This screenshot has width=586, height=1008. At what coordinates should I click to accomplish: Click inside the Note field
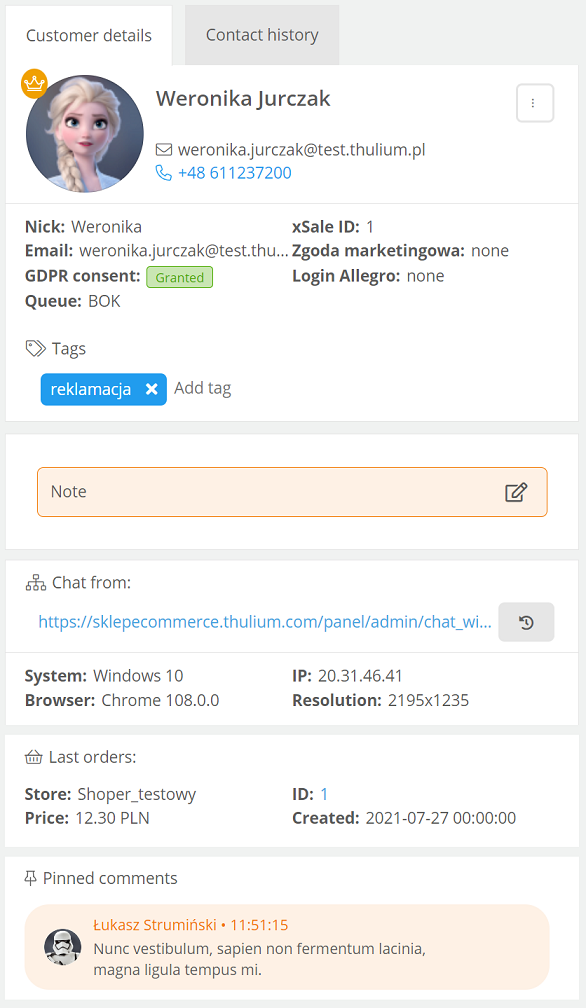[292, 492]
